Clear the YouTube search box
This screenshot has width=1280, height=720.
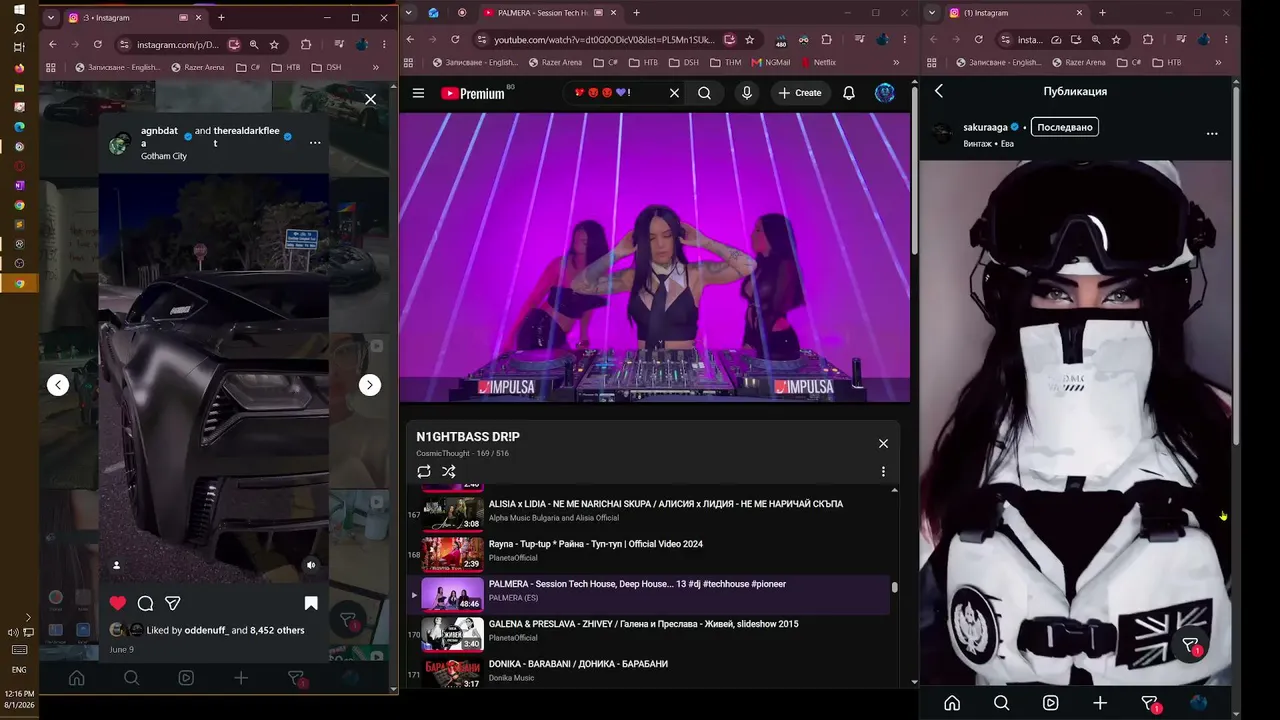(x=674, y=93)
